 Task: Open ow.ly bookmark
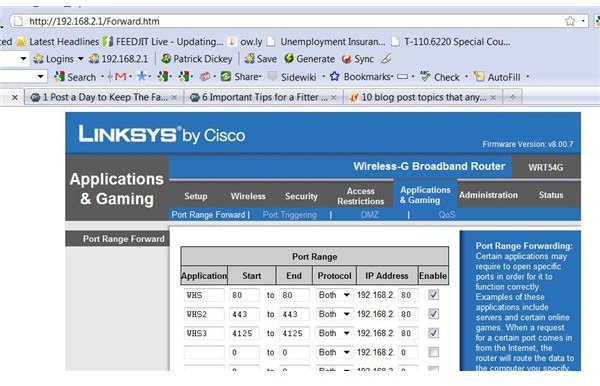coord(245,41)
